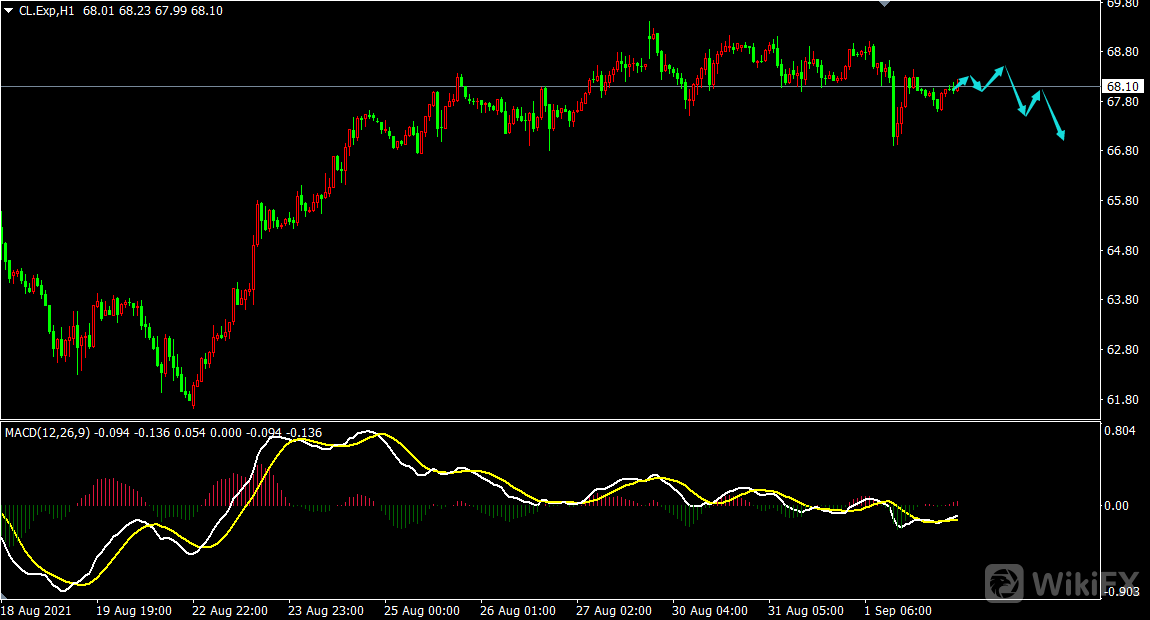Click the 18 Aug 2021 date label
This screenshot has width=1150, height=620.
[x=37, y=610]
